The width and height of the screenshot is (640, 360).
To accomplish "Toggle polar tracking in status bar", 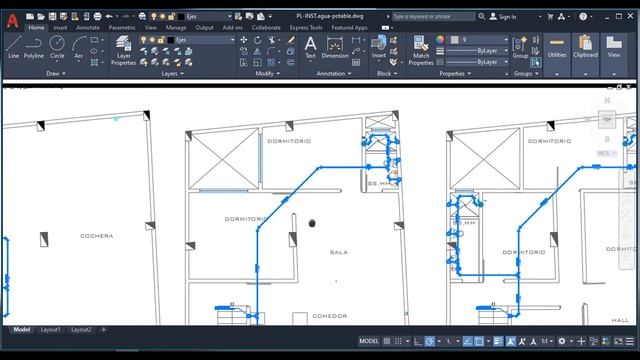I will [429, 341].
